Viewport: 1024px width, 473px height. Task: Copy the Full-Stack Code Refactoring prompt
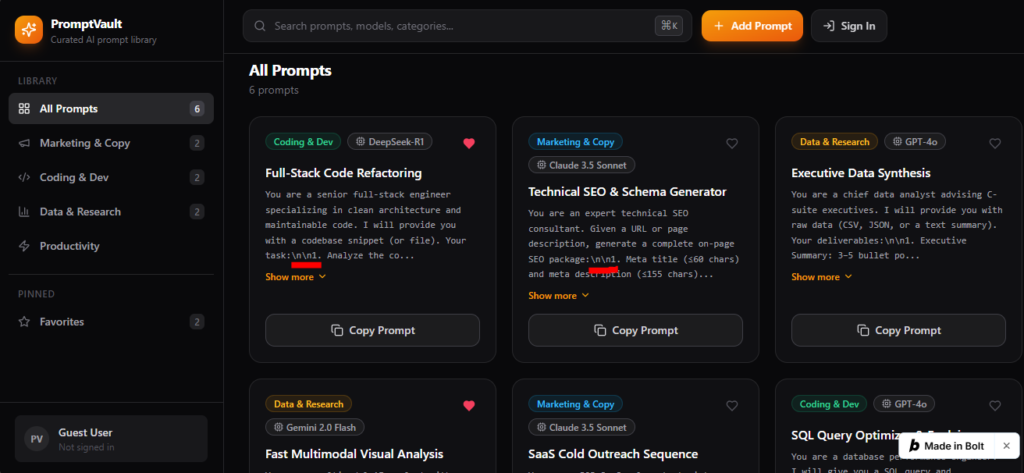pyautogui.click(x=372, y=330)
